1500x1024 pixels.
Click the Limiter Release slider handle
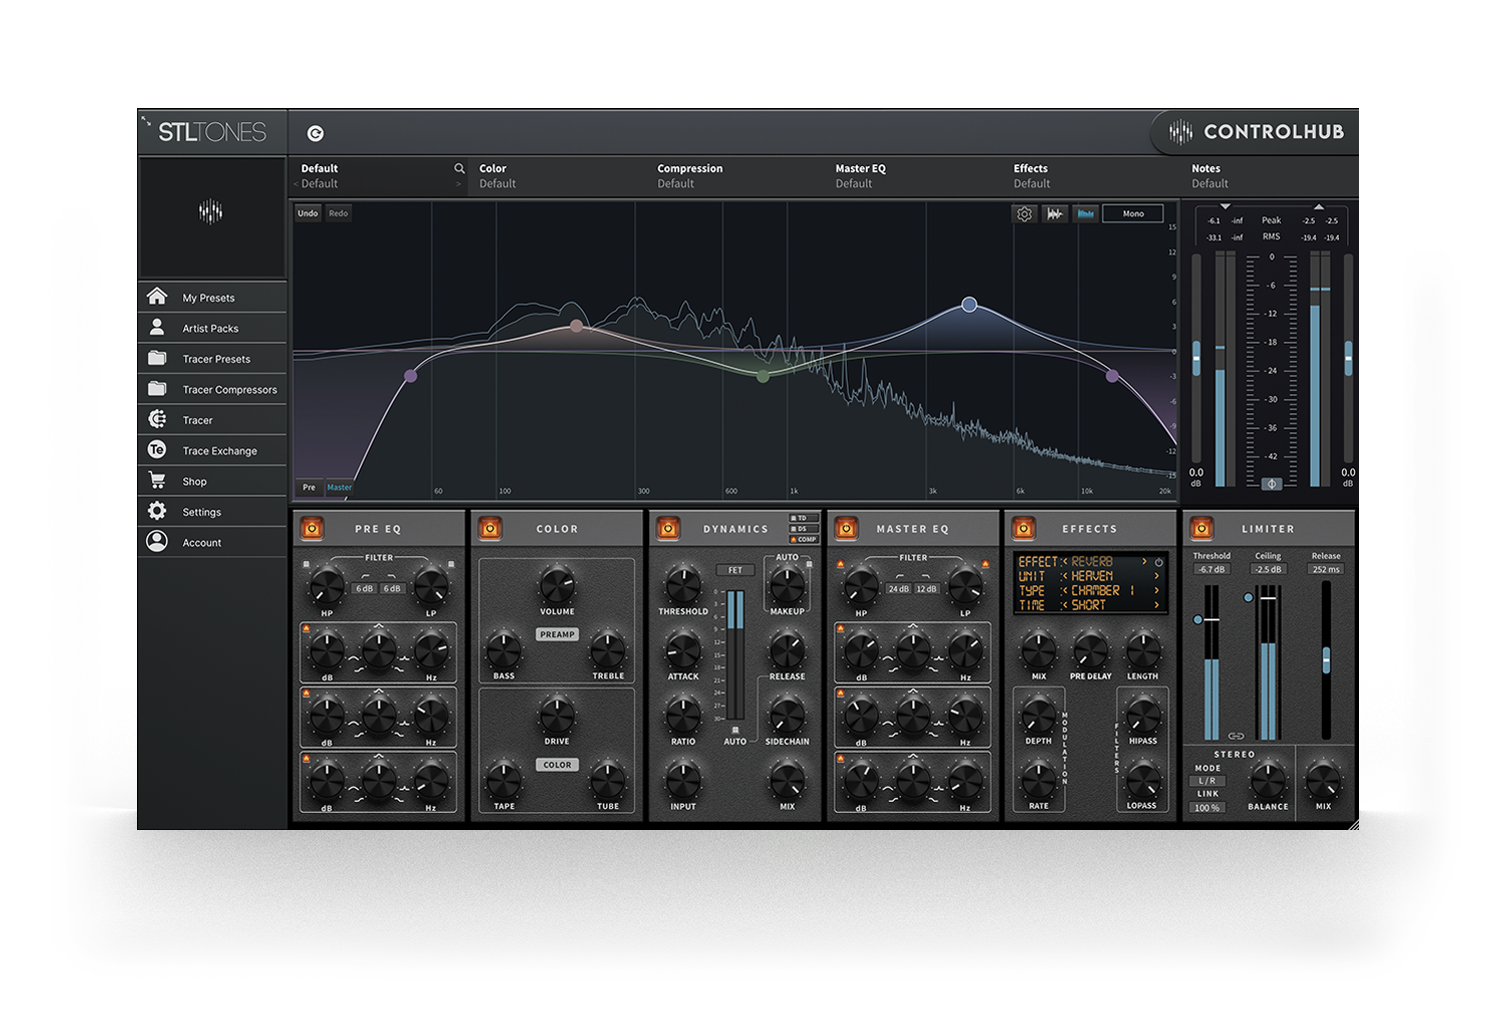1326,660
